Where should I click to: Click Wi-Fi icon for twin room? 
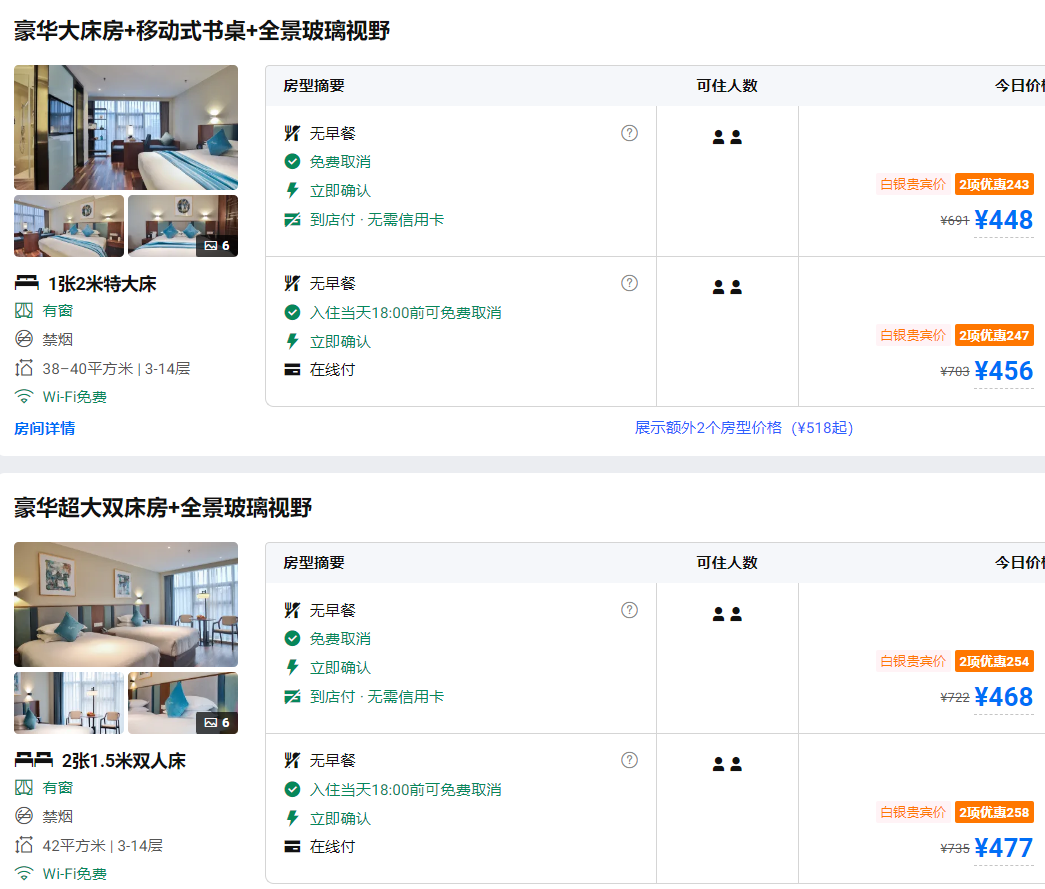[x=24, y=874]
